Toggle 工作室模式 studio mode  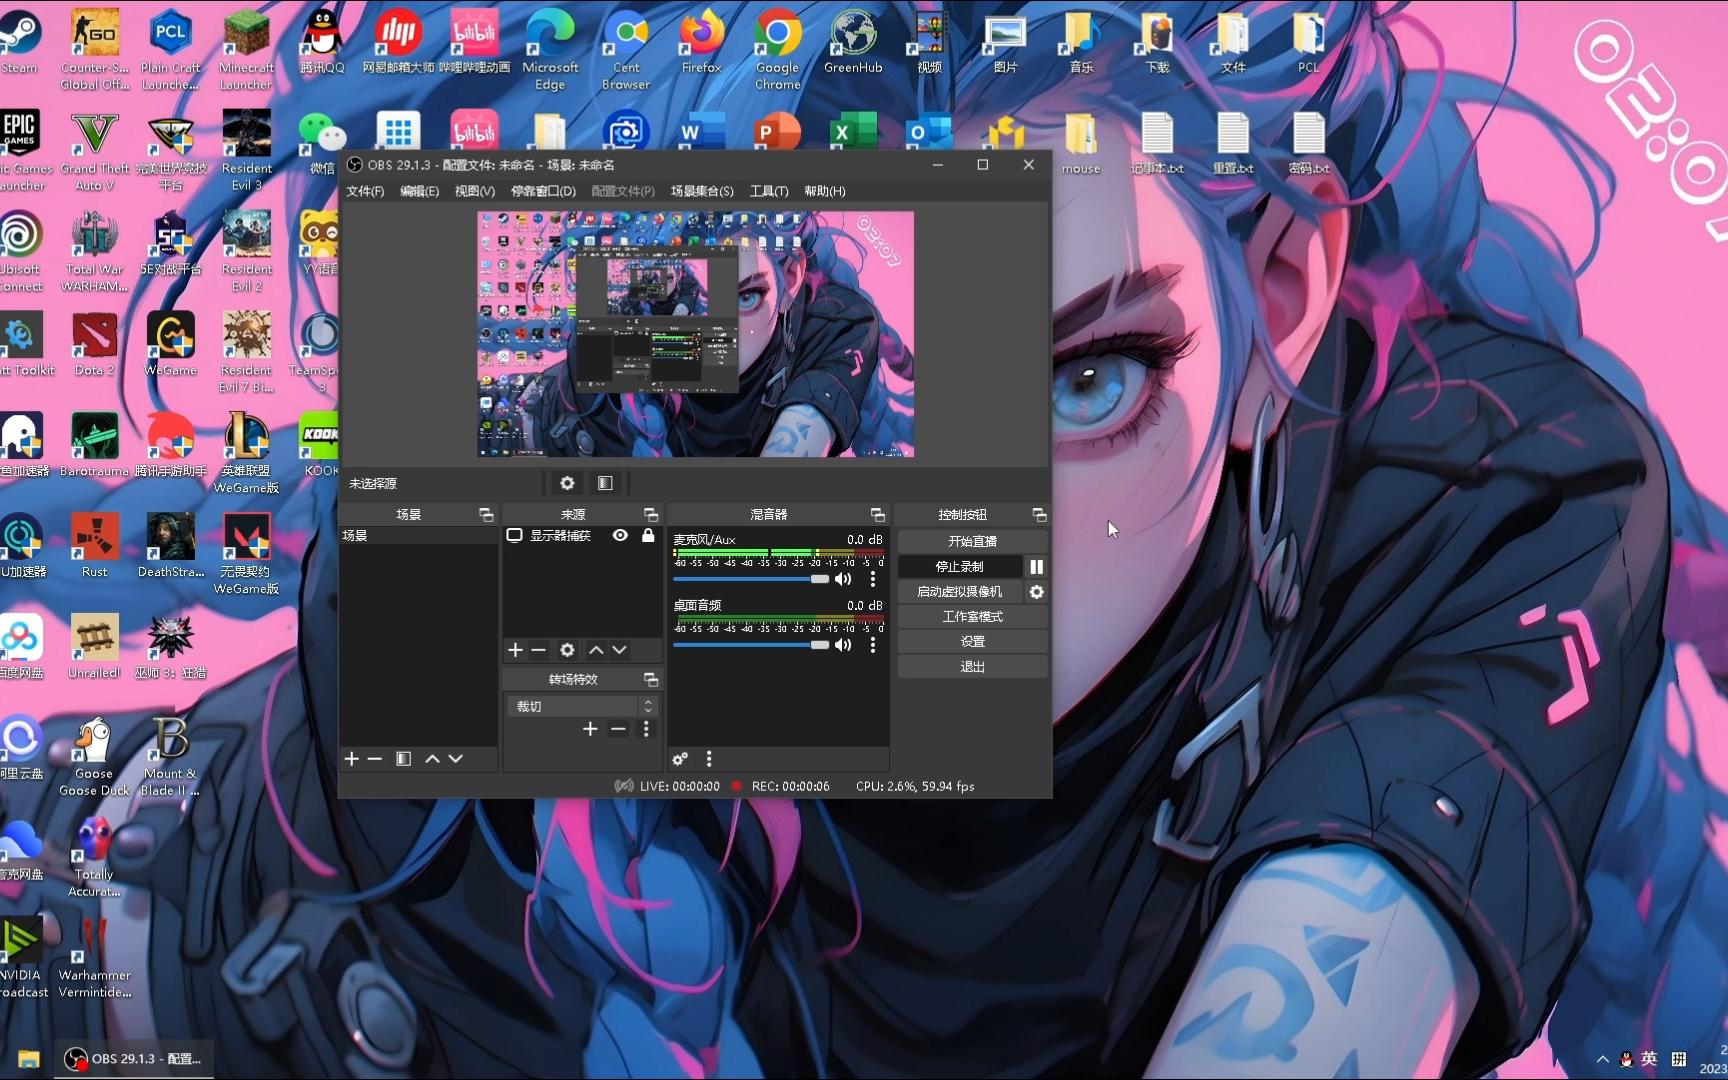(972, 617)
